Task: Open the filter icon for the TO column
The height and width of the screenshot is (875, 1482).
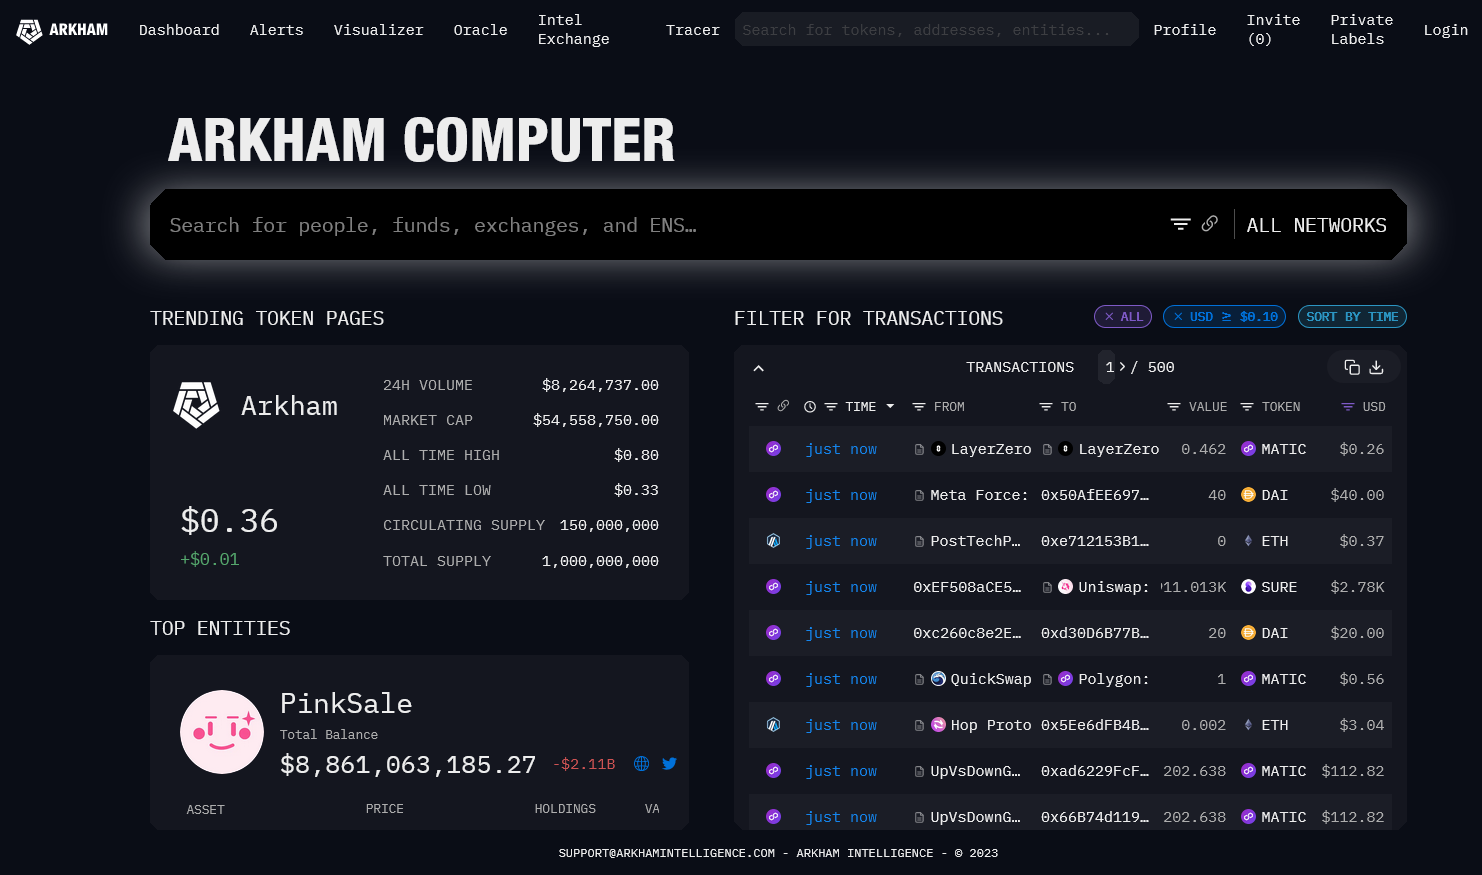Action: [x=1046, y=407]
